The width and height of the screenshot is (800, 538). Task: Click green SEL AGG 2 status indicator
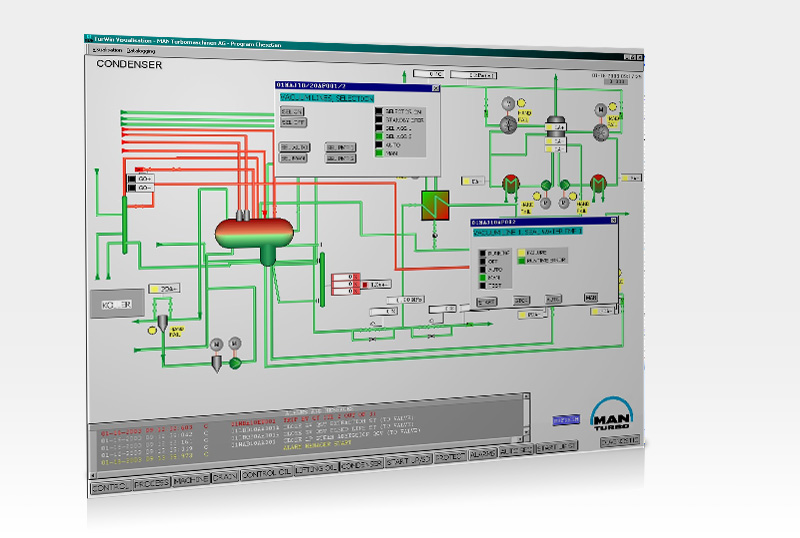(x=379, y=137)
